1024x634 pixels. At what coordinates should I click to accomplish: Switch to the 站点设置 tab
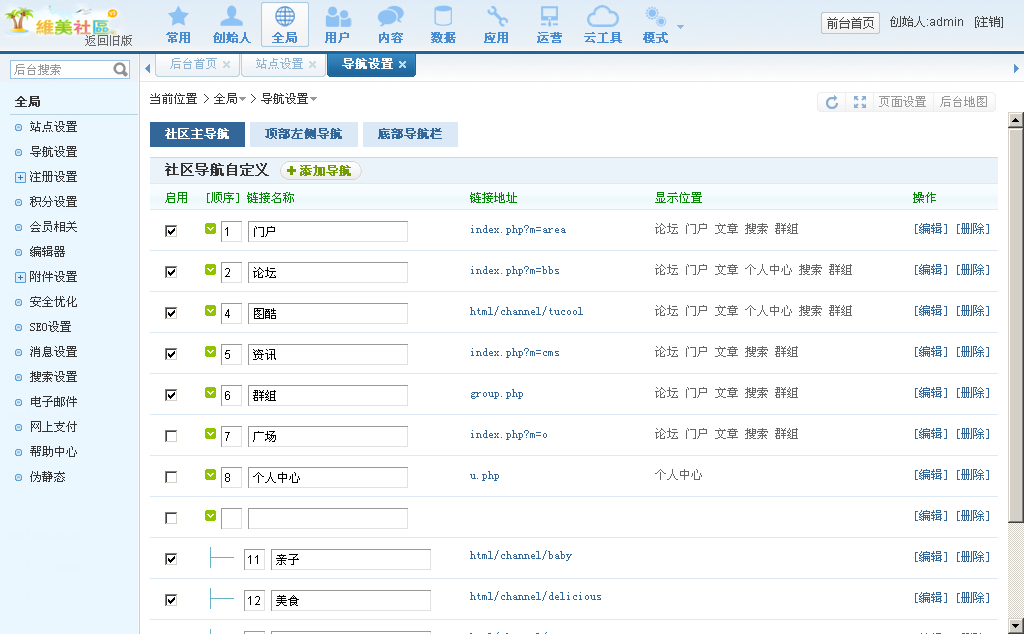tap(279, 64)
